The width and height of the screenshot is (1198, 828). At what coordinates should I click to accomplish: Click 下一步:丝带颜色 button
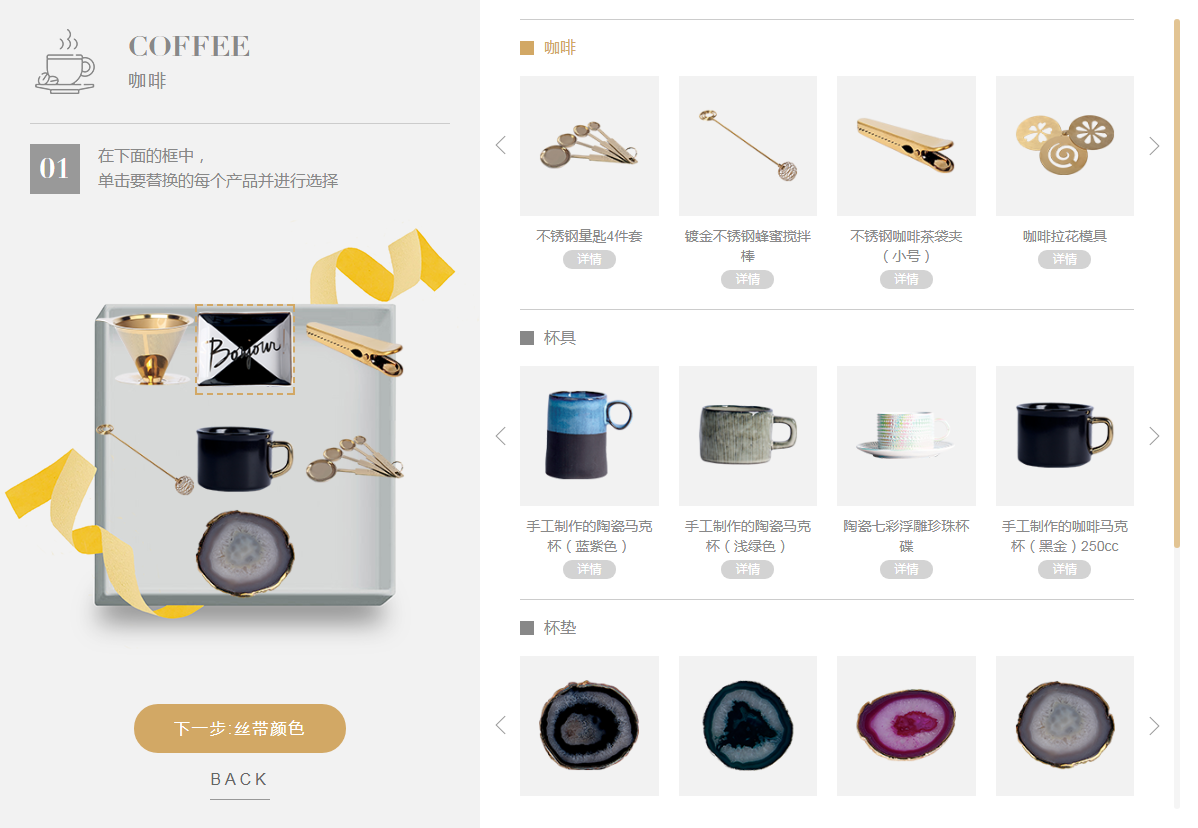pos(240,728)
